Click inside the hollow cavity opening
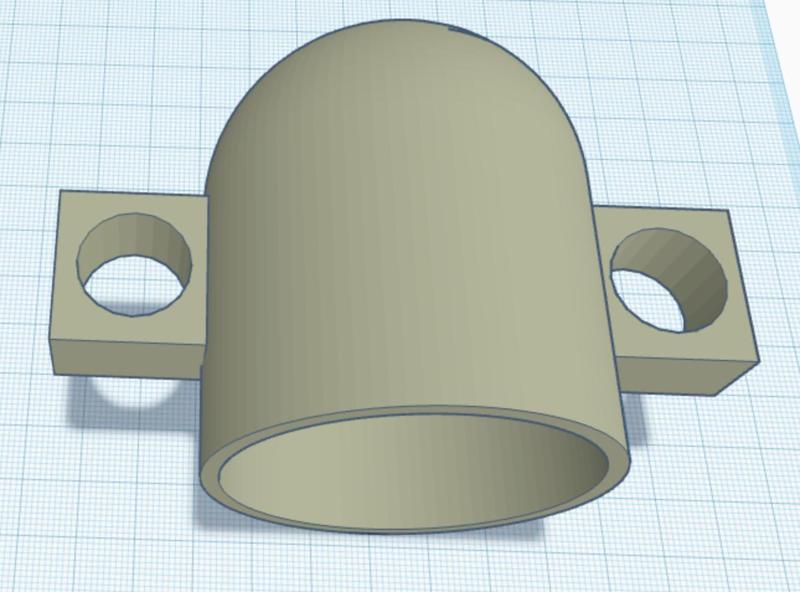Screen dimensions: 800x592 tap(400, 475)
